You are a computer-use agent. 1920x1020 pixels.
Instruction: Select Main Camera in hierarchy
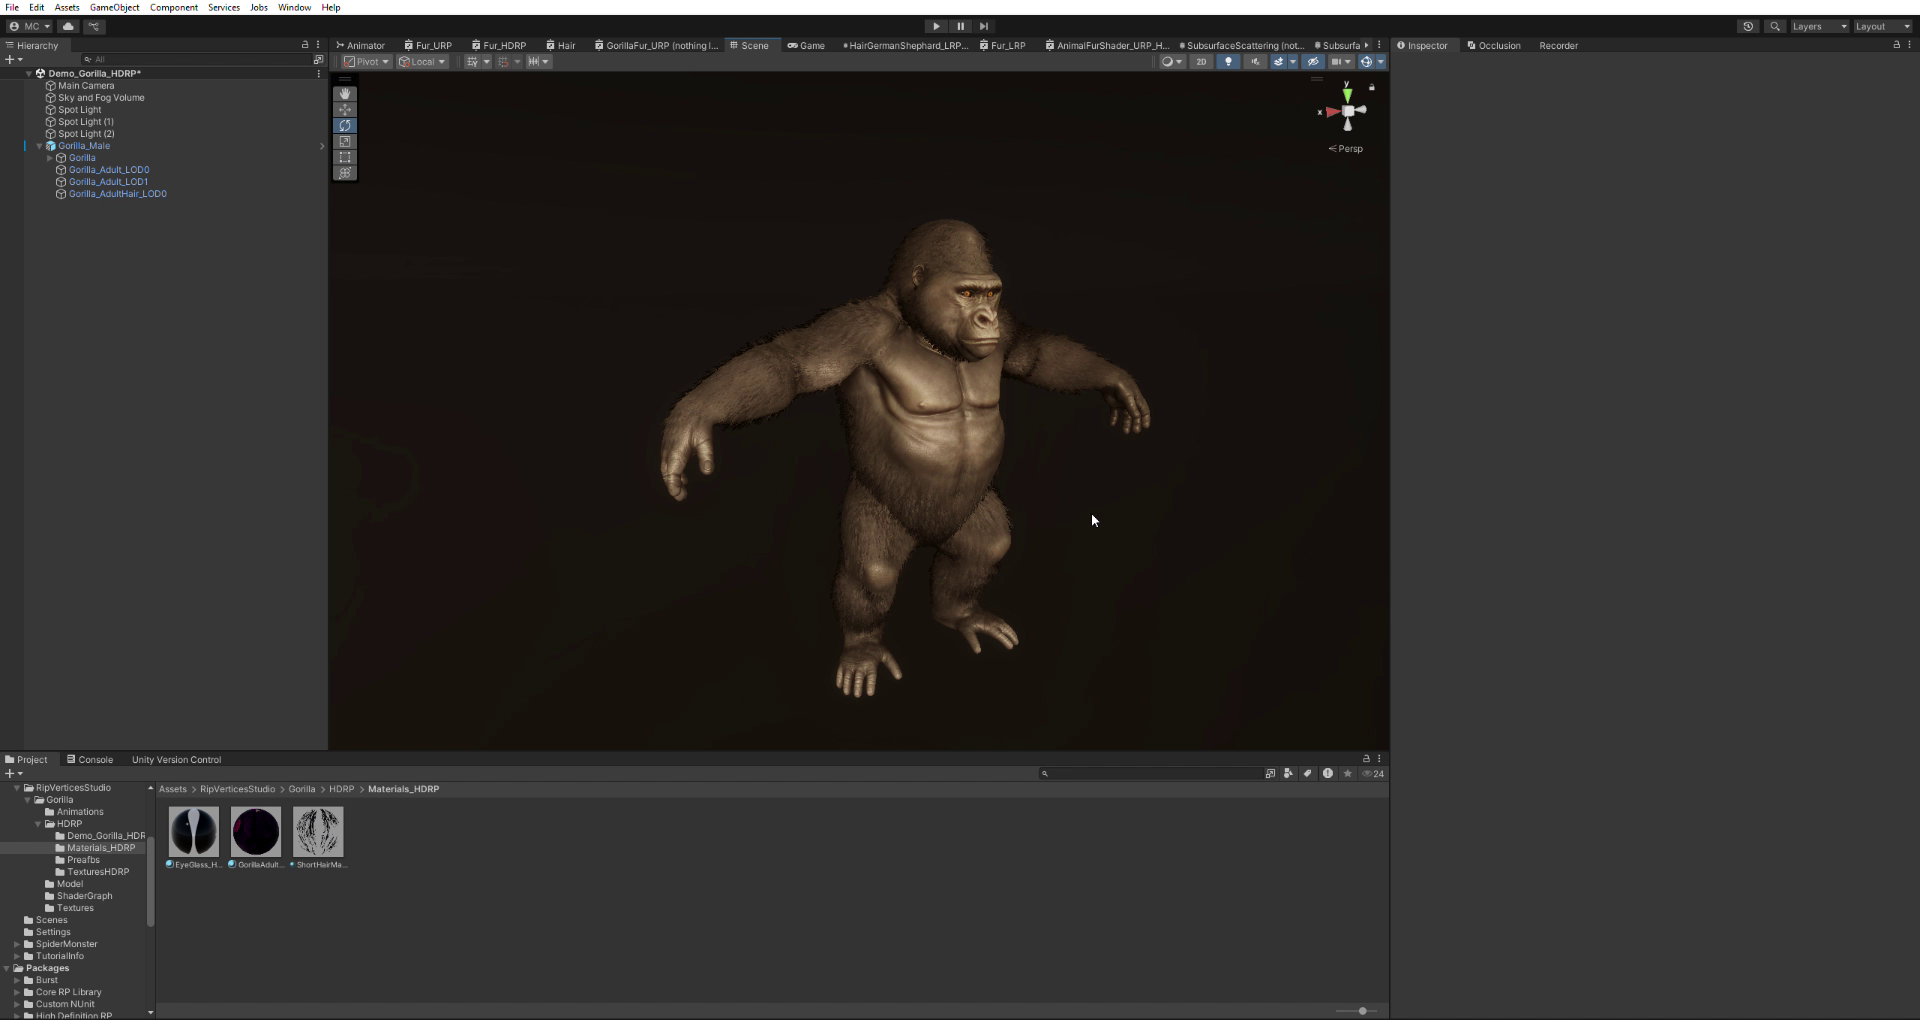[86, 86]
